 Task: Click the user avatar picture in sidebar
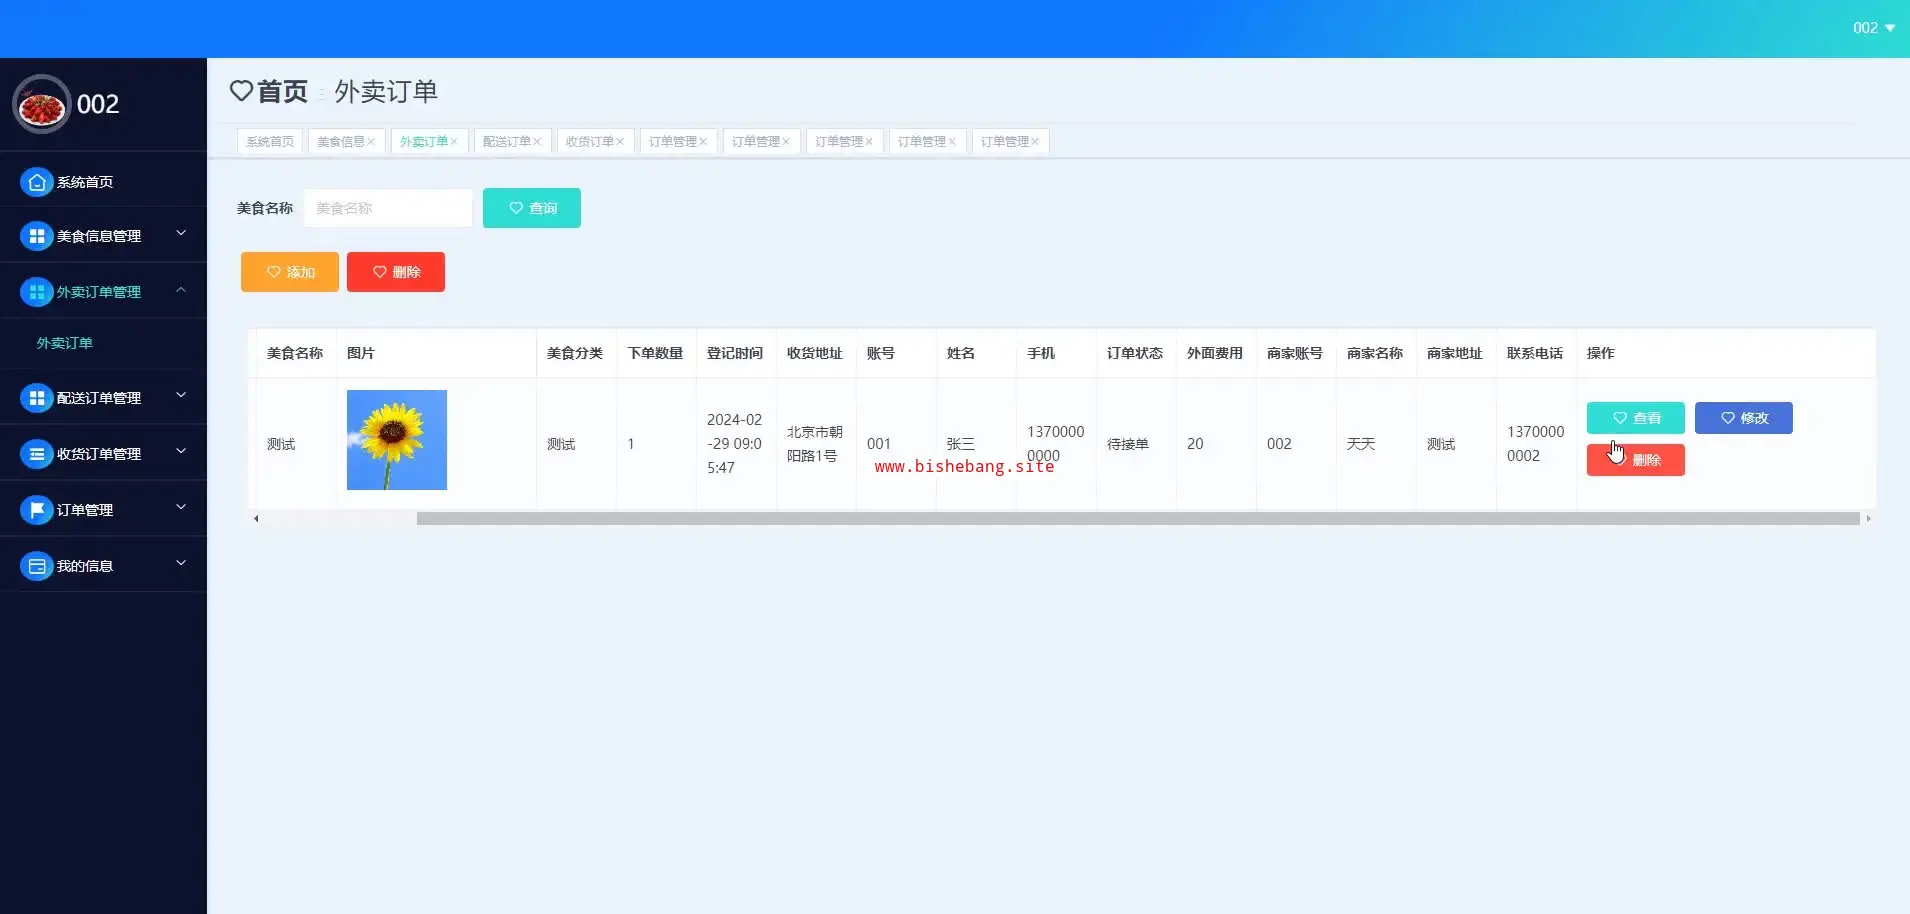tap(41, 105)
